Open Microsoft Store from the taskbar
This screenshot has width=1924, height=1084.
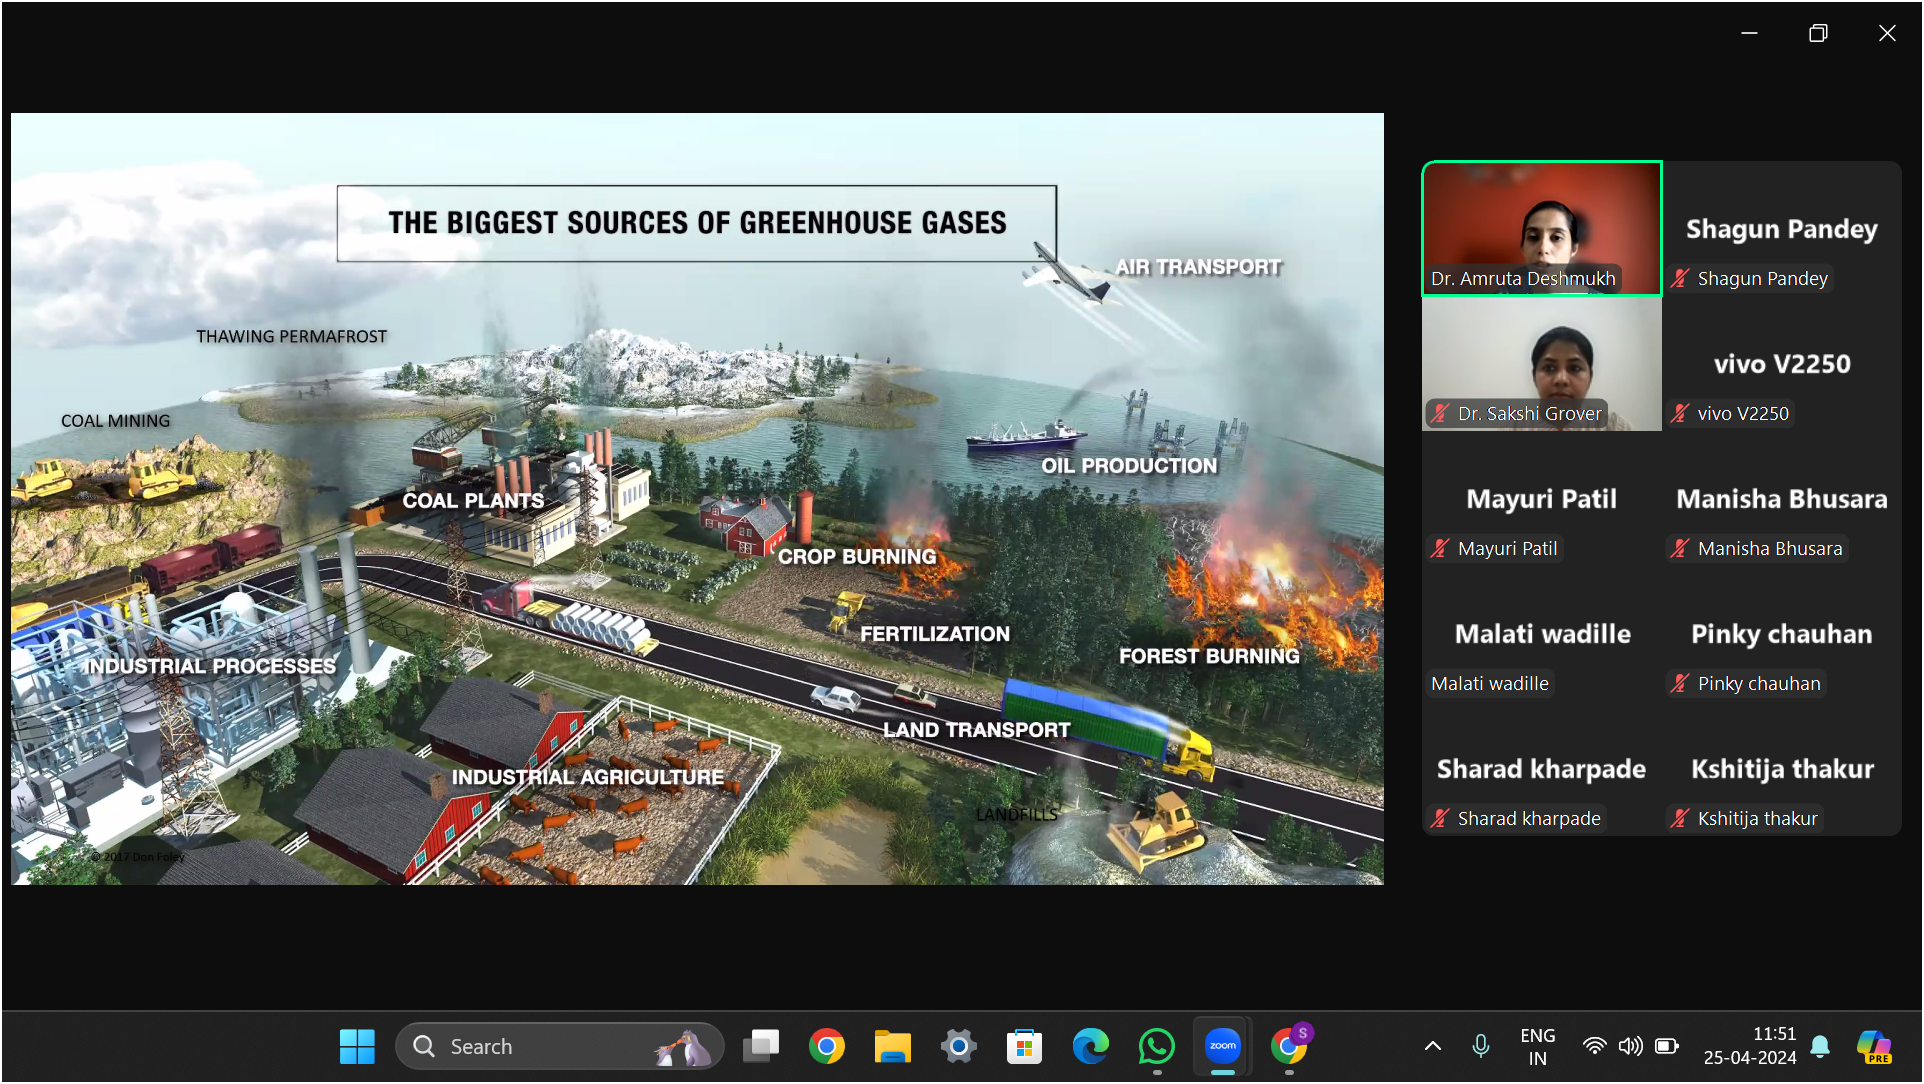(x=1024, y=1046)
